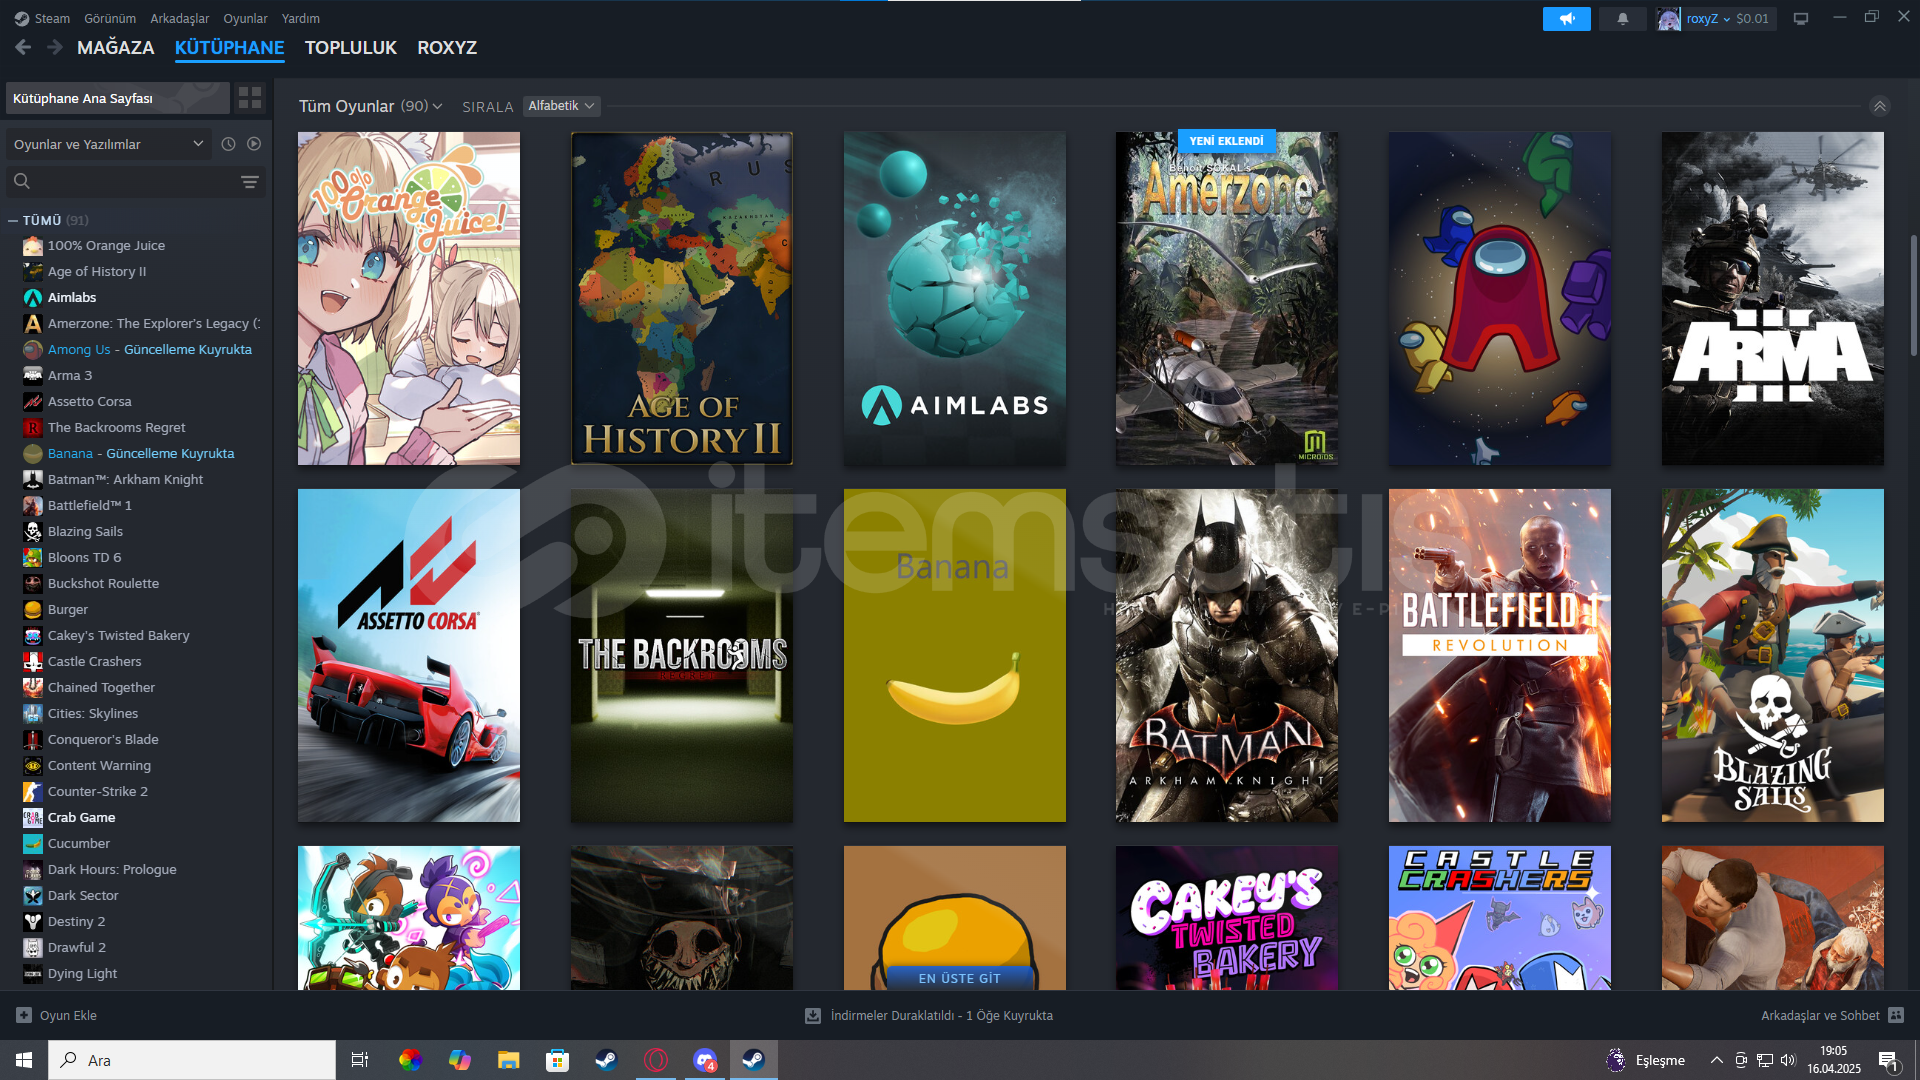Image resolution: width=1920 pixels, height=1080 pixels.
Task: Click Kütüphane Ana Sayfası button
Action: pos(118,98)
